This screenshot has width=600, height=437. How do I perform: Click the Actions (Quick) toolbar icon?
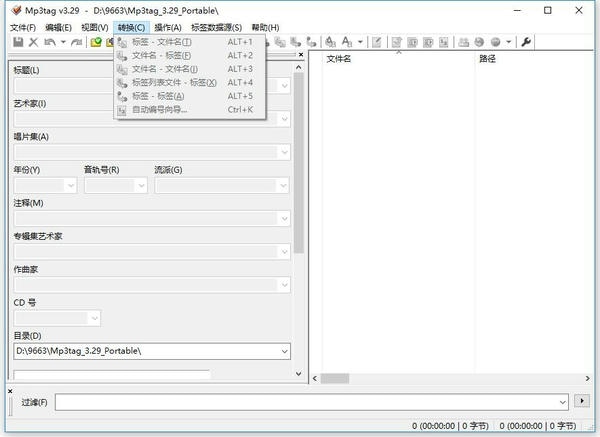347,42
